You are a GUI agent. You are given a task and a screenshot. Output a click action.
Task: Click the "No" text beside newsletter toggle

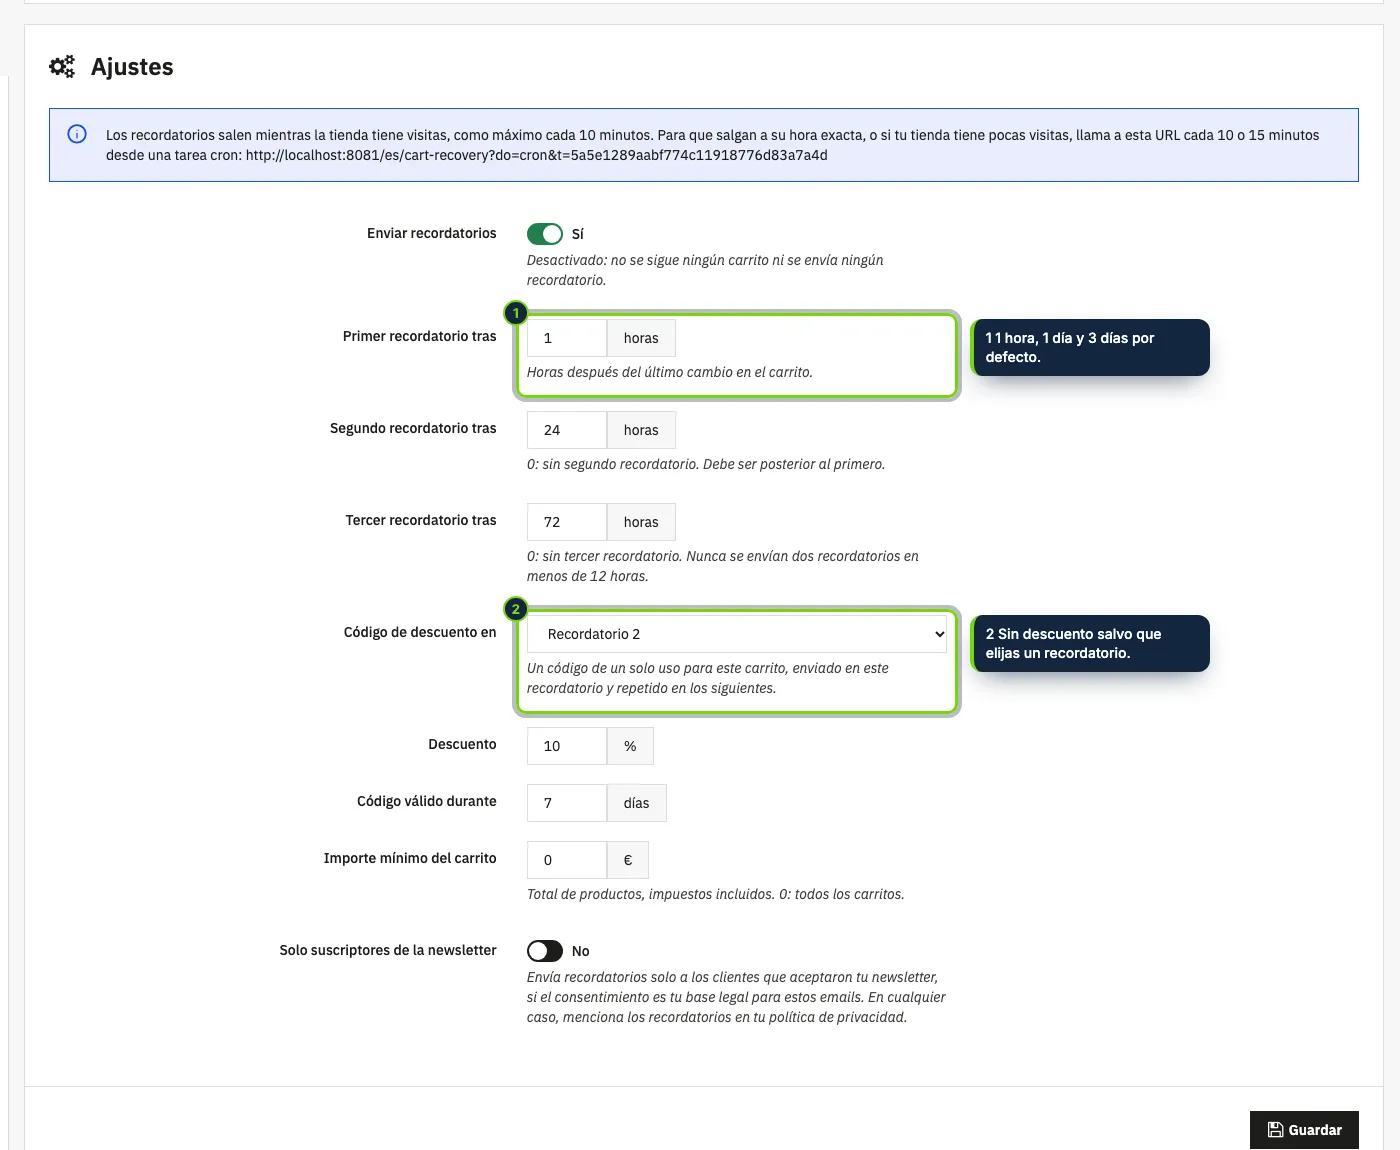[x=581, y=951]
